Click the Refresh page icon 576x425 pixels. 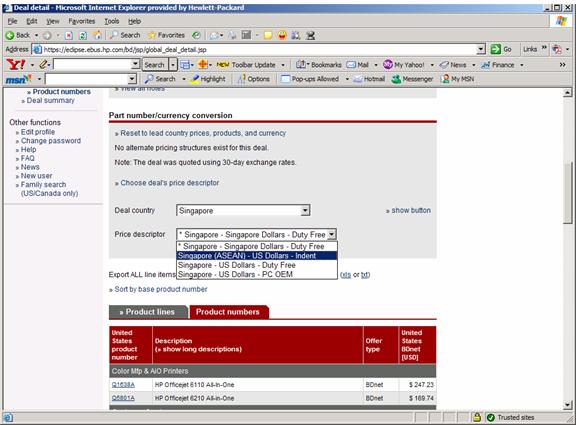tap(83, 36)
